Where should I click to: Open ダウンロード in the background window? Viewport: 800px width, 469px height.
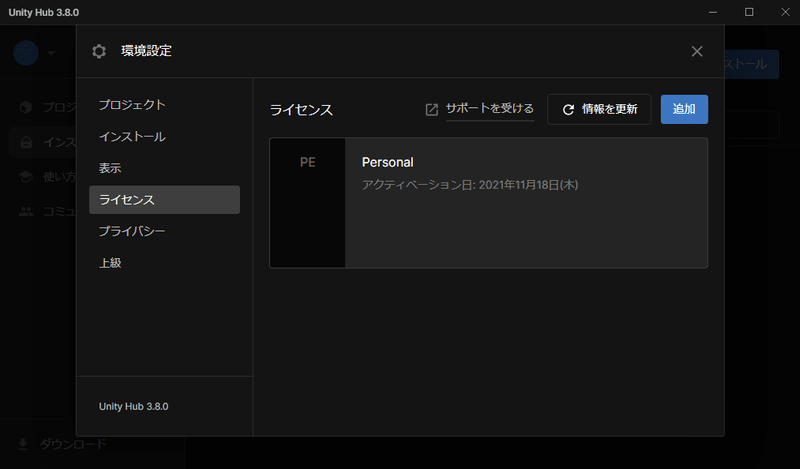tap(73, 444)
